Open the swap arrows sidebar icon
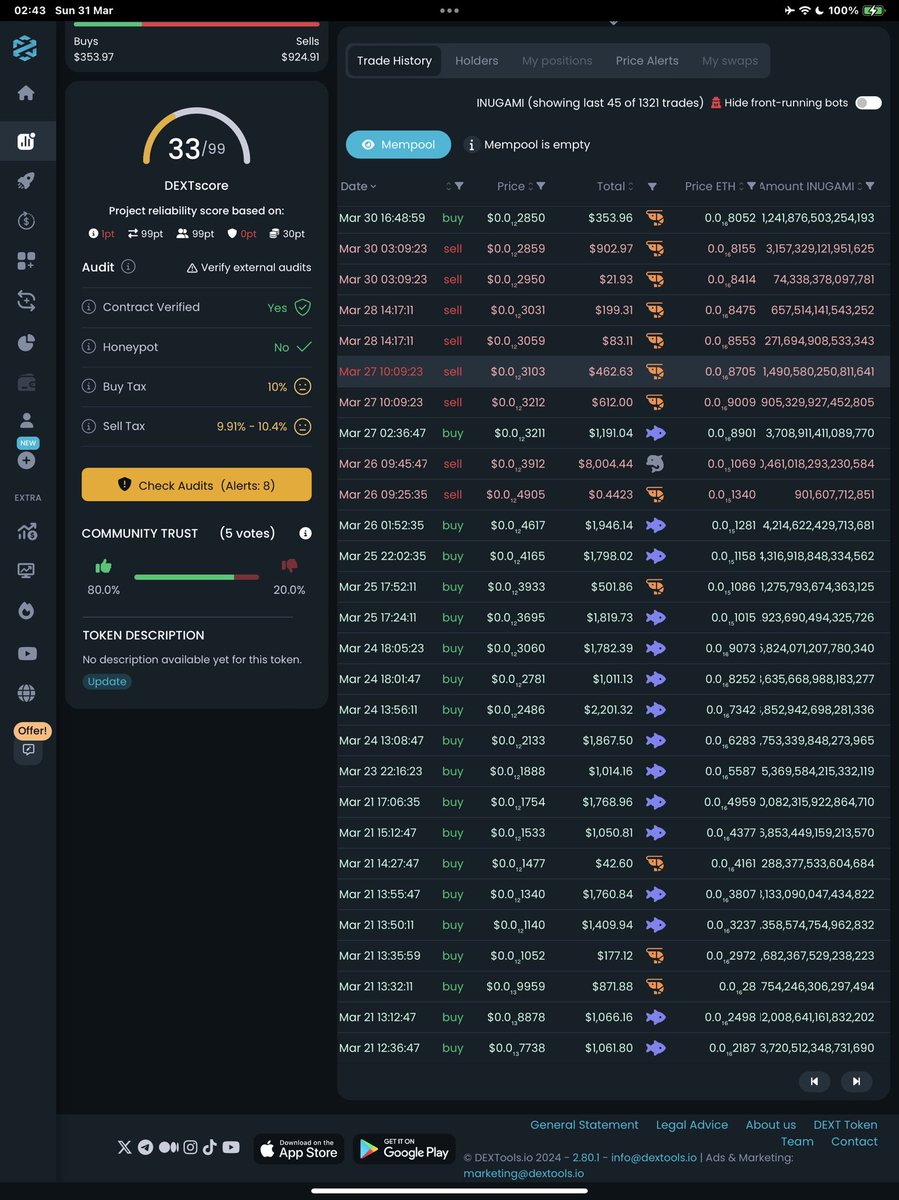This screenshot has width=899, height=1200. coord(26,300)
